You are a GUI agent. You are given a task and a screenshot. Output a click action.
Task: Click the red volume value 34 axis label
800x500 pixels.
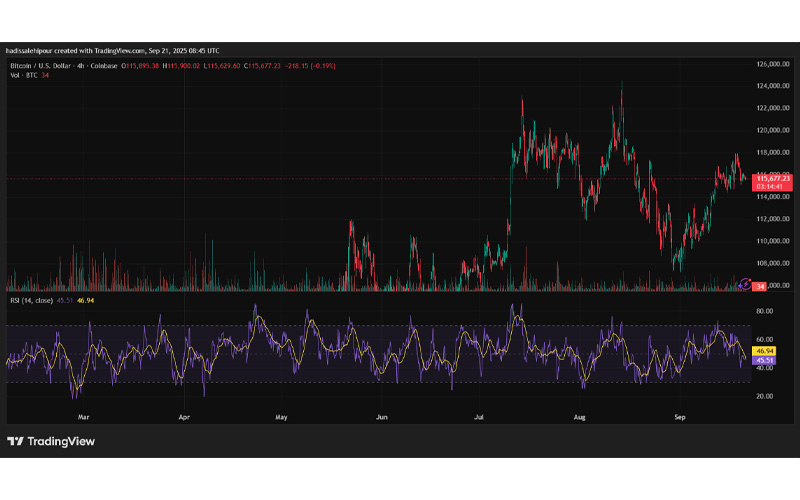coord(761,287)
